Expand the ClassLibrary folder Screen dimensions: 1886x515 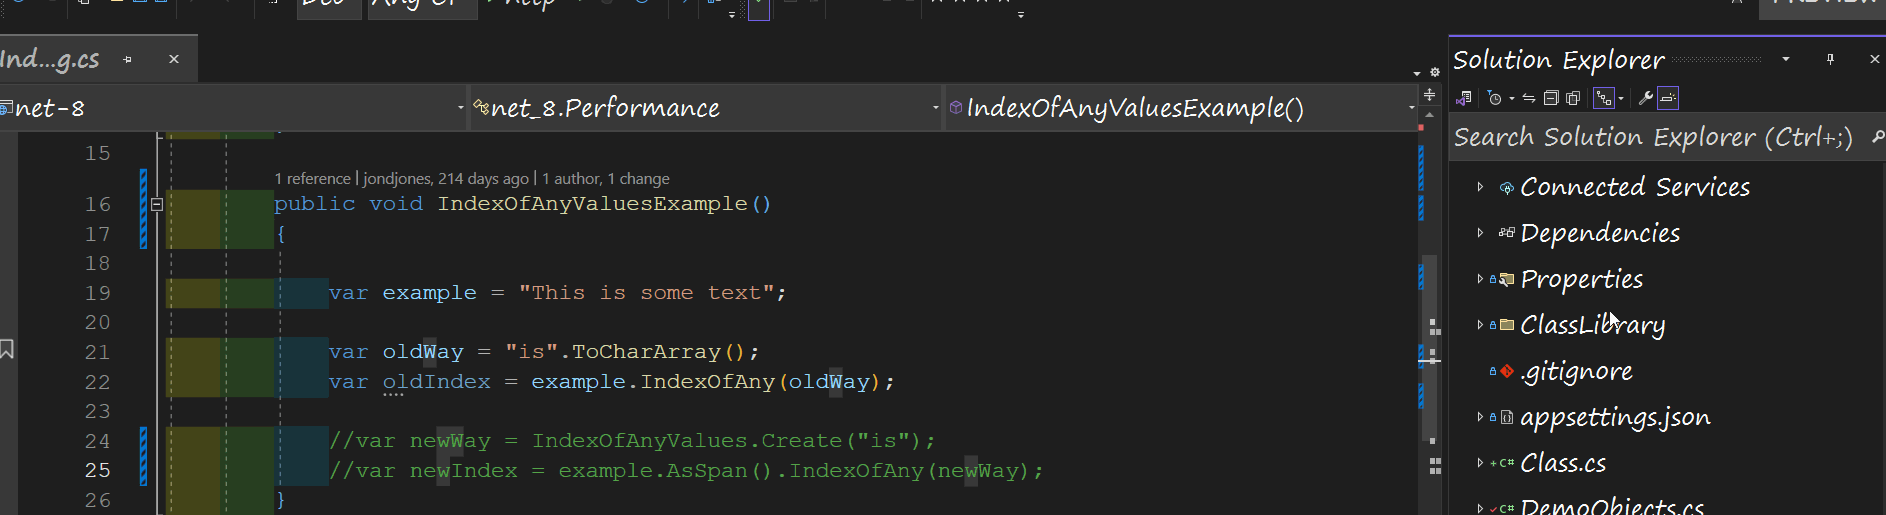pos(1480,325)
